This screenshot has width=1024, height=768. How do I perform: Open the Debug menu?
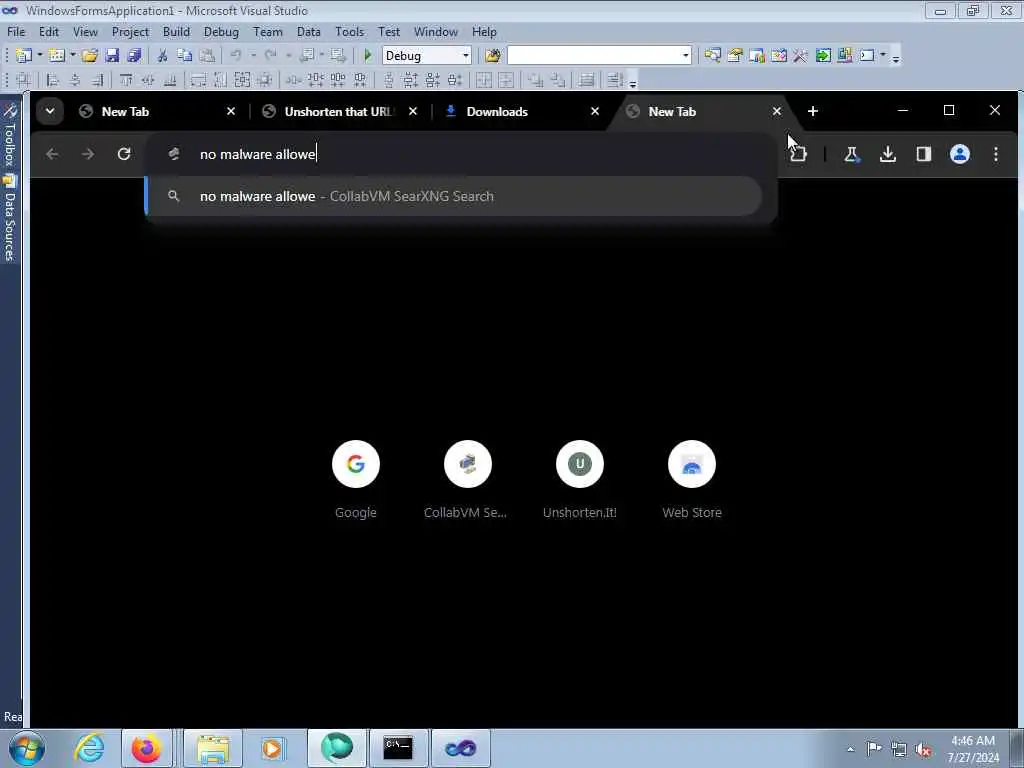(221, 32)
